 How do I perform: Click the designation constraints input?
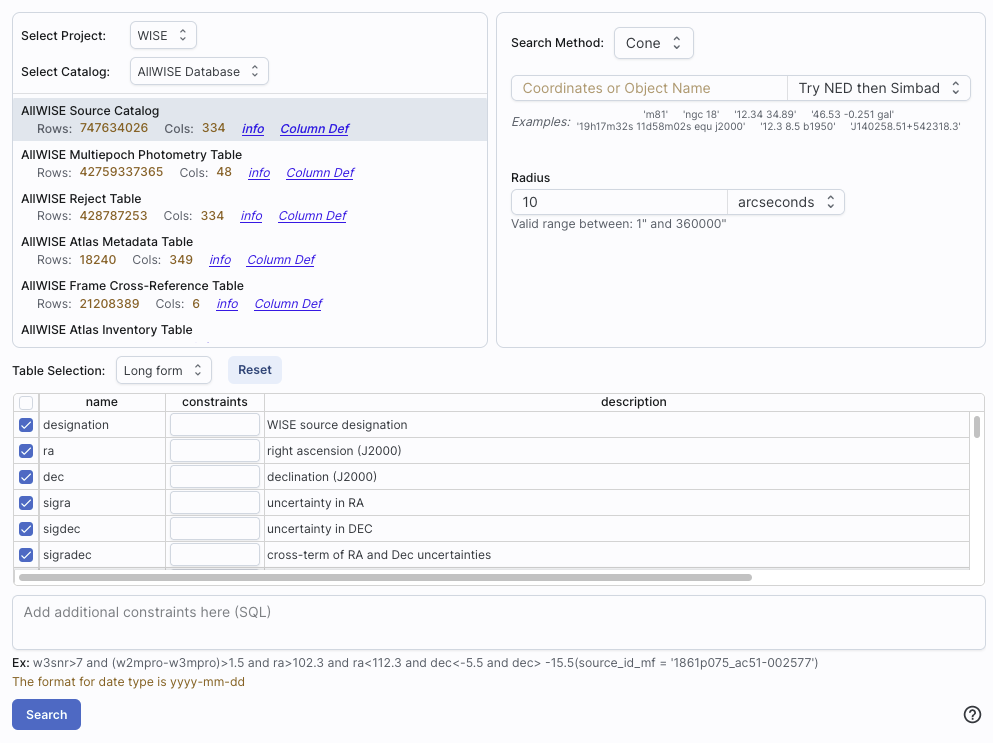(215, 424)
